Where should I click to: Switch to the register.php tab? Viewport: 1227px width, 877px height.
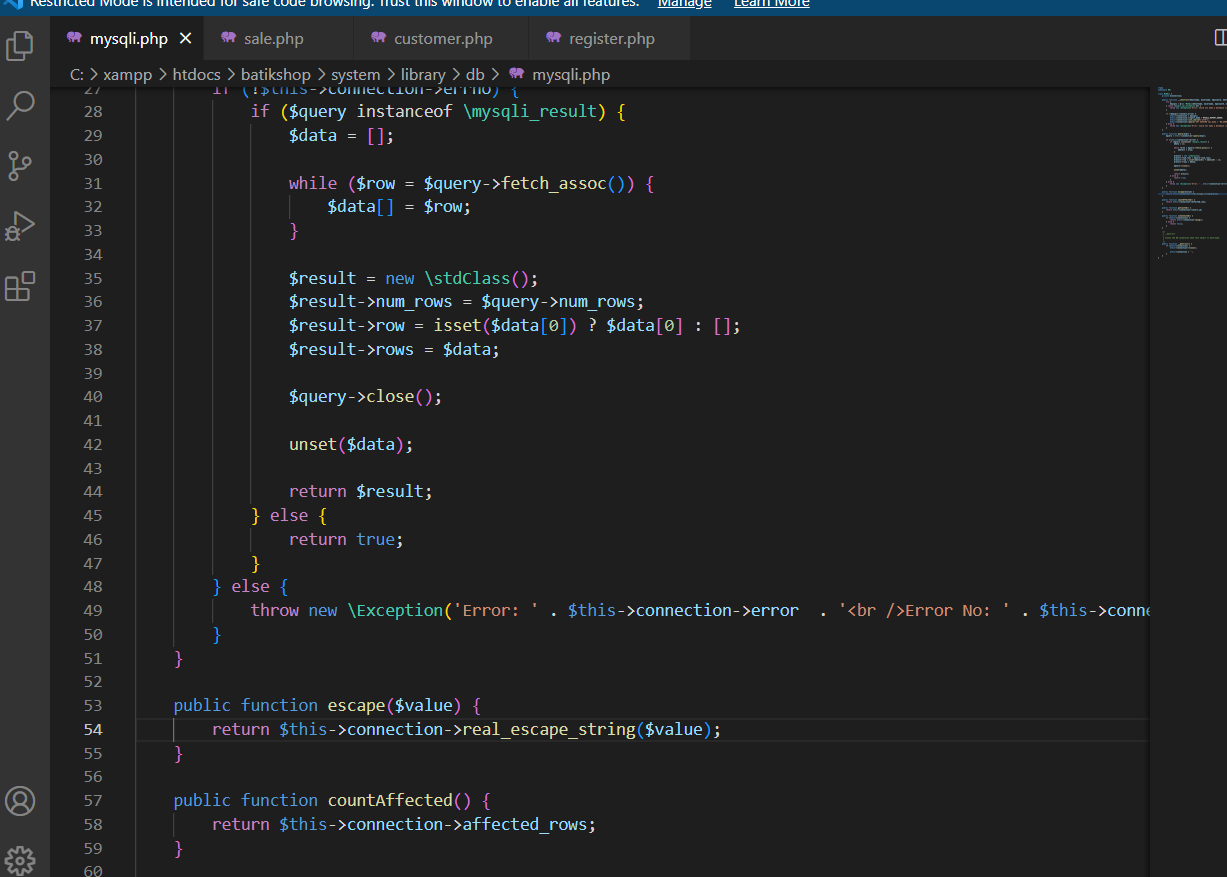tap(610, 39)
